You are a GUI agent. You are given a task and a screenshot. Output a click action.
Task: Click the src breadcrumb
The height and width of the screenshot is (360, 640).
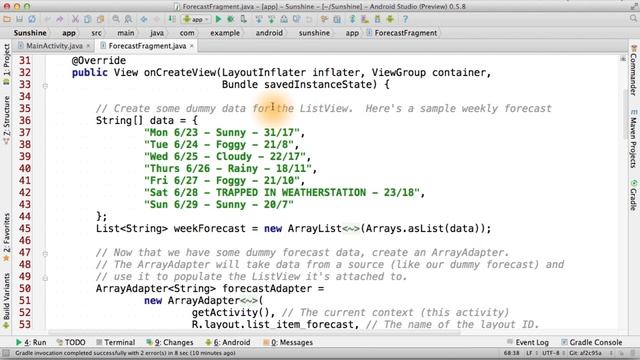96,33
